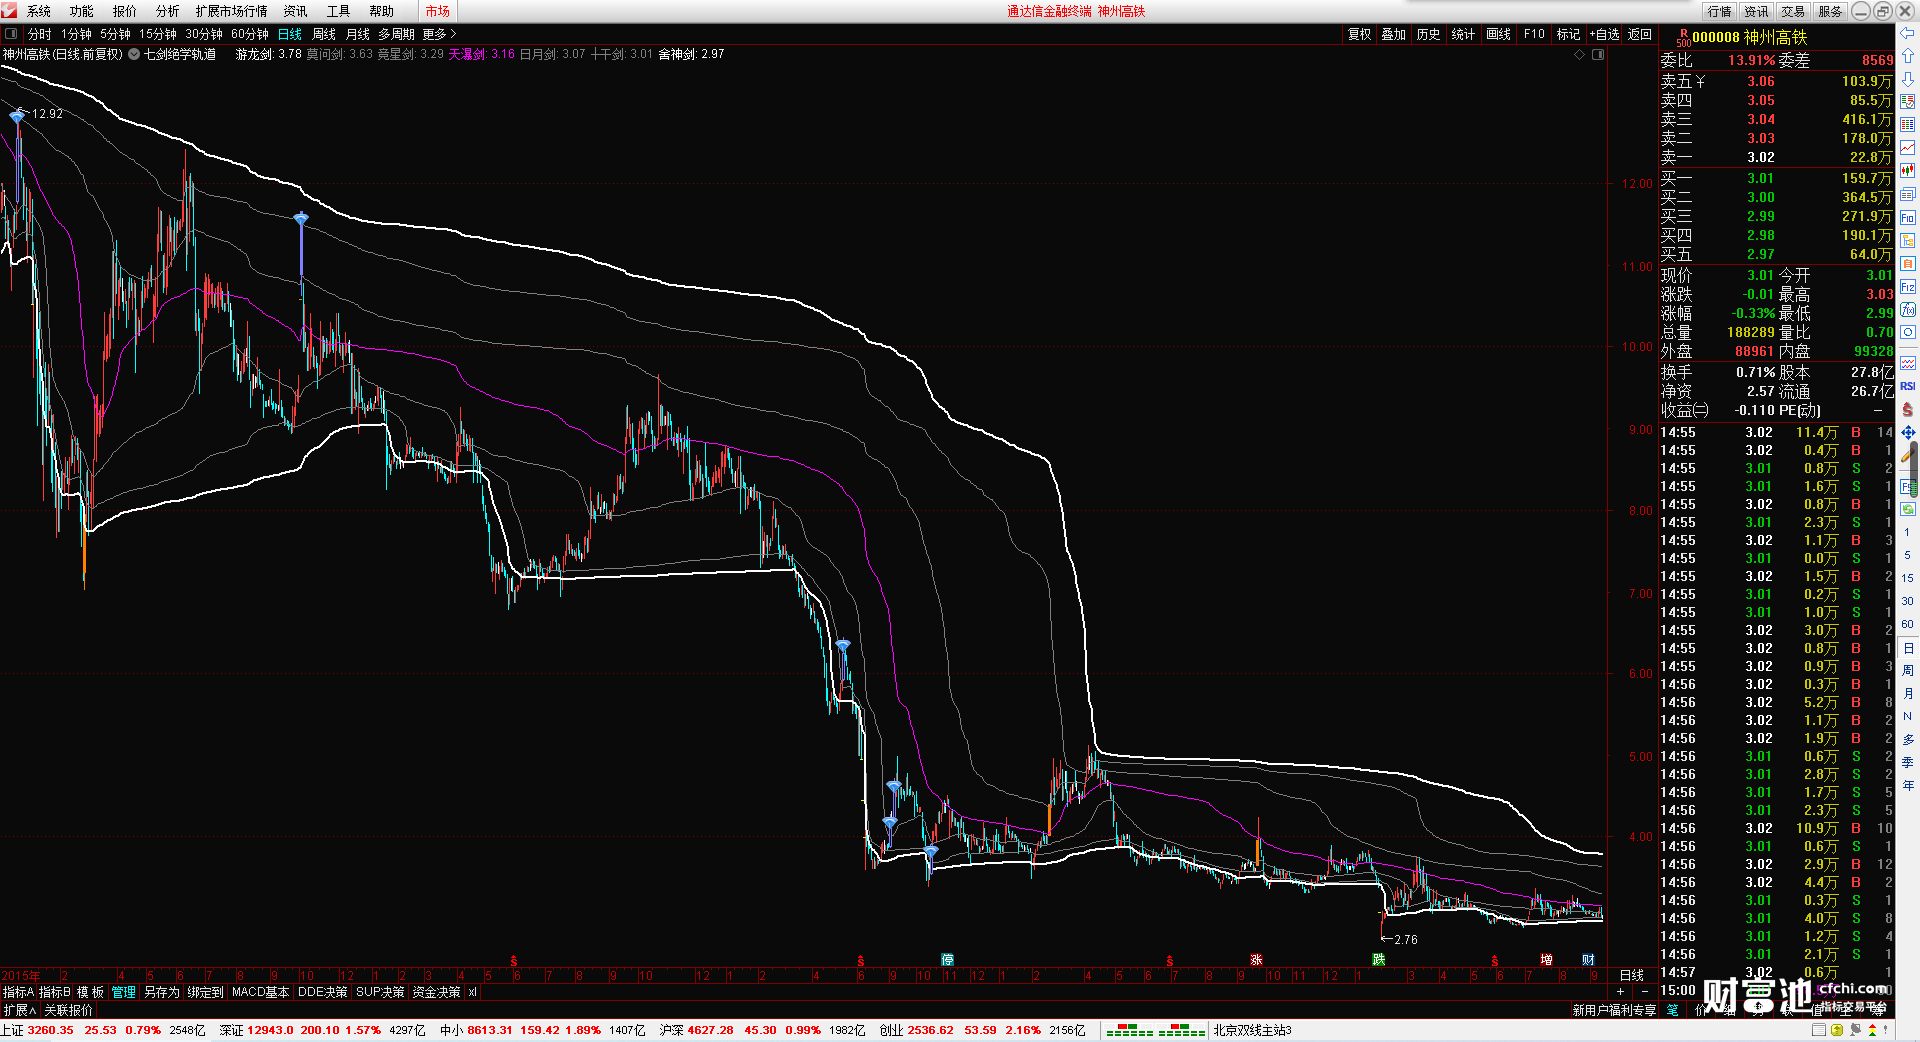Click the up arrow icon in right sidebar
This screenshot has height=1042, width=1920.
click(x=1908, y=57)
